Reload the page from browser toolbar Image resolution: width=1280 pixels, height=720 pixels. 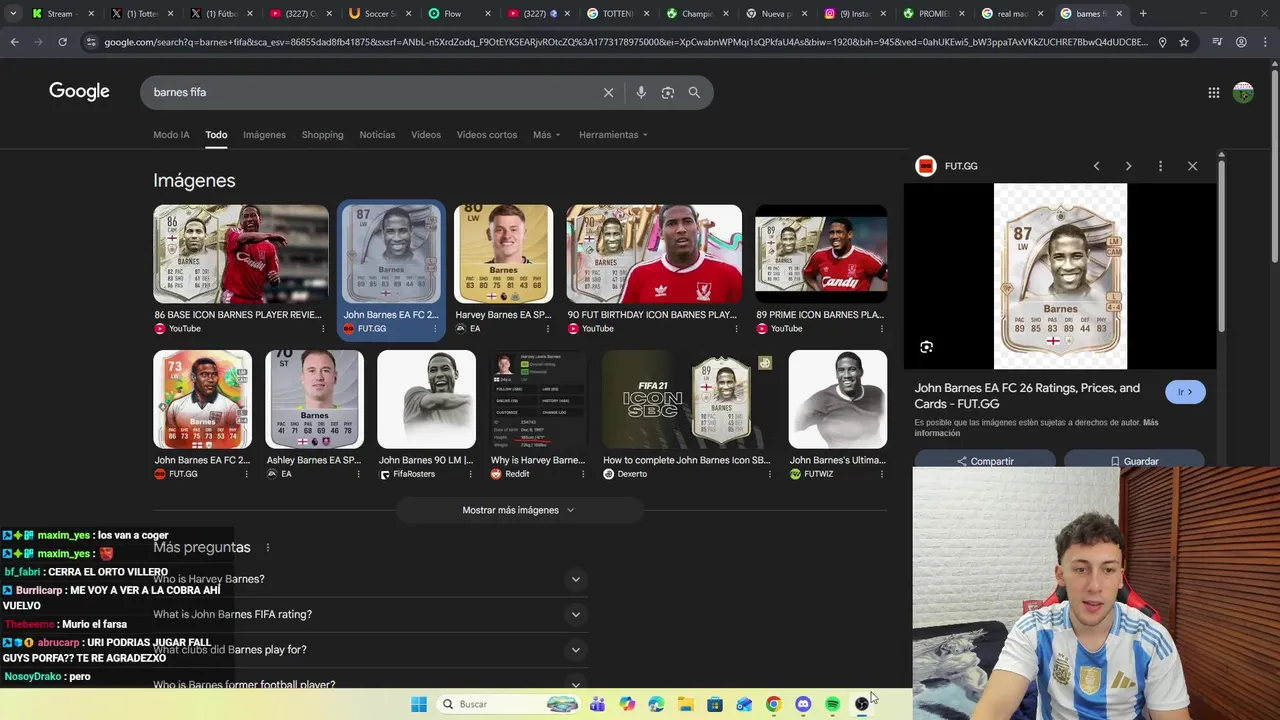click(x=62, y=42)
